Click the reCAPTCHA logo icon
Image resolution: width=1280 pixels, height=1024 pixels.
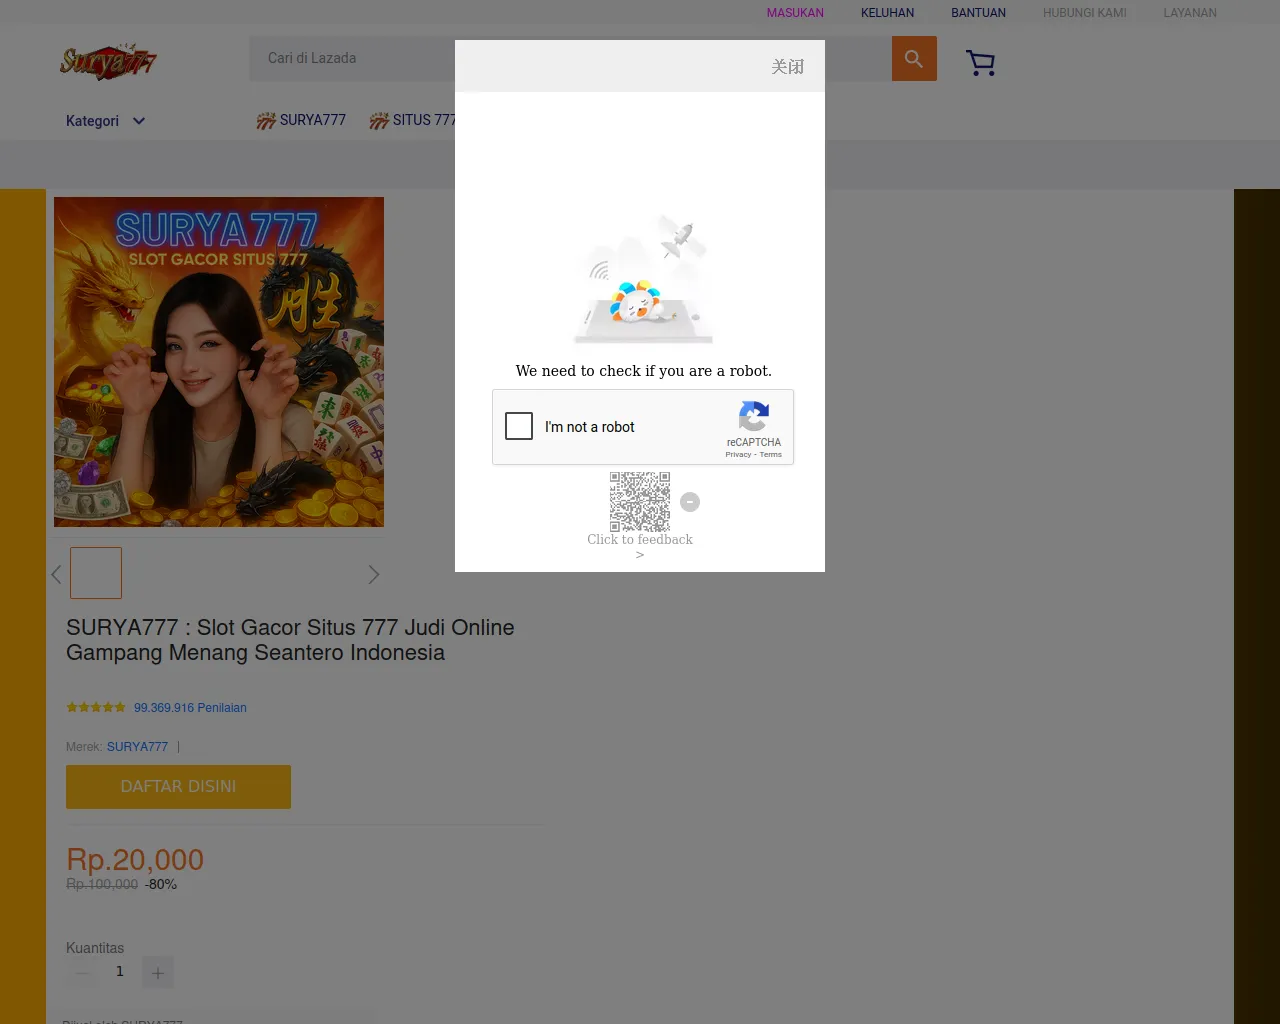(x=754, y=416)
